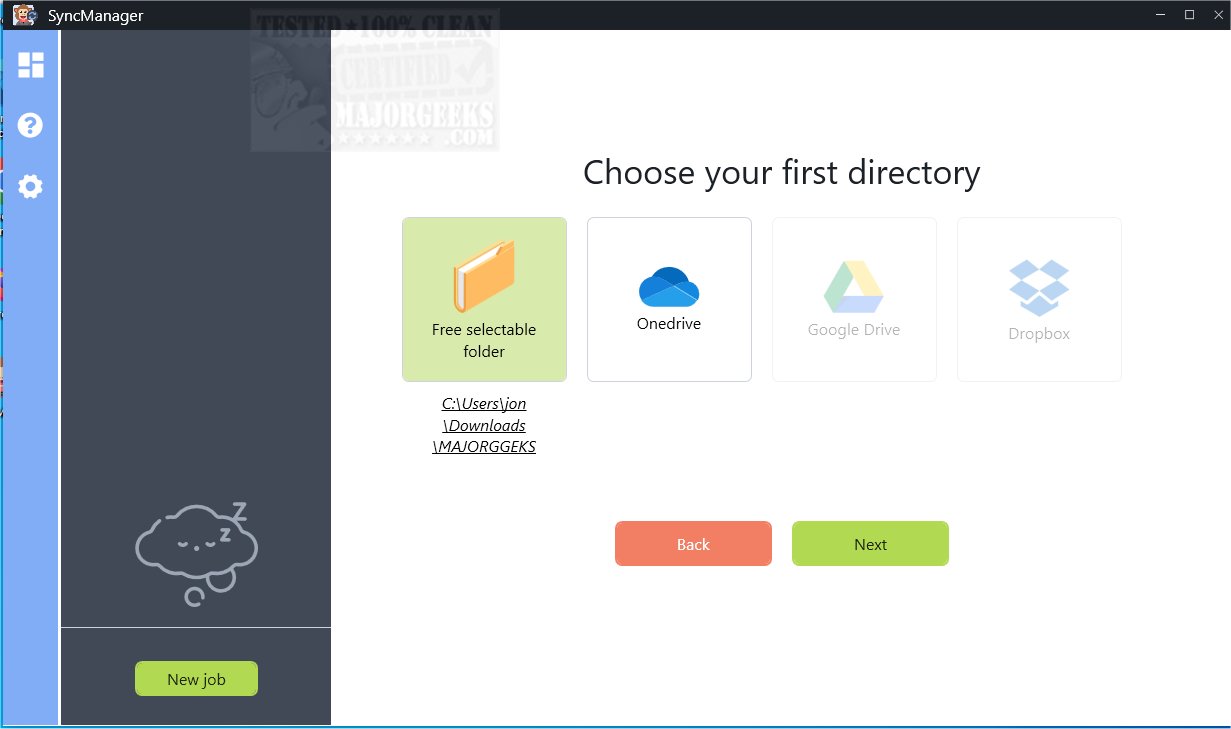Close the SyncManager window
The image size is (1231, 729).
1216,14
